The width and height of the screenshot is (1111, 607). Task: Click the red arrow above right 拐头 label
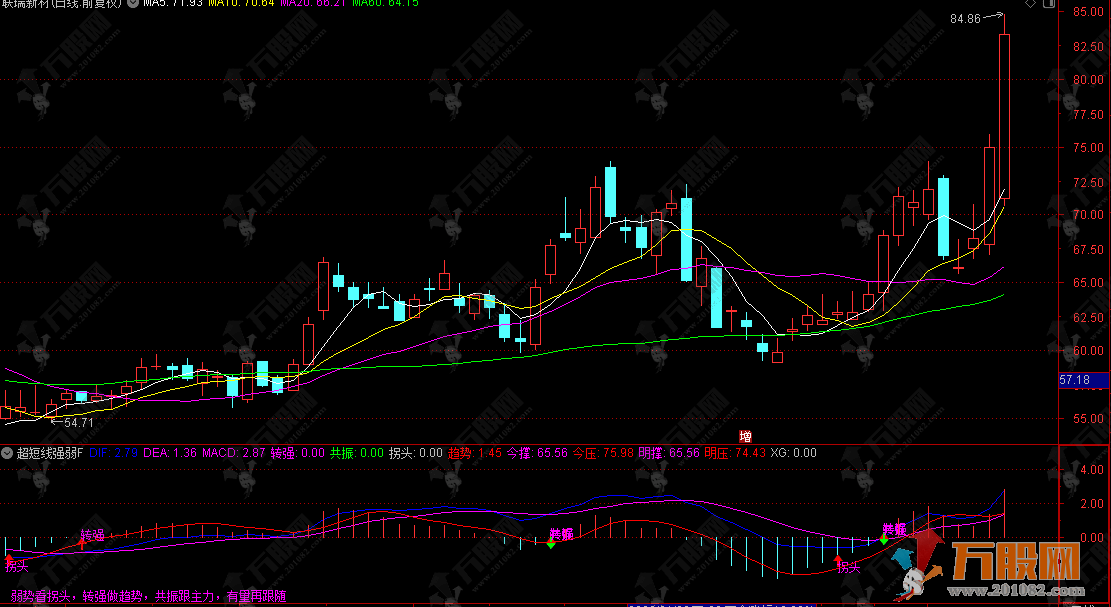[838, 560]
